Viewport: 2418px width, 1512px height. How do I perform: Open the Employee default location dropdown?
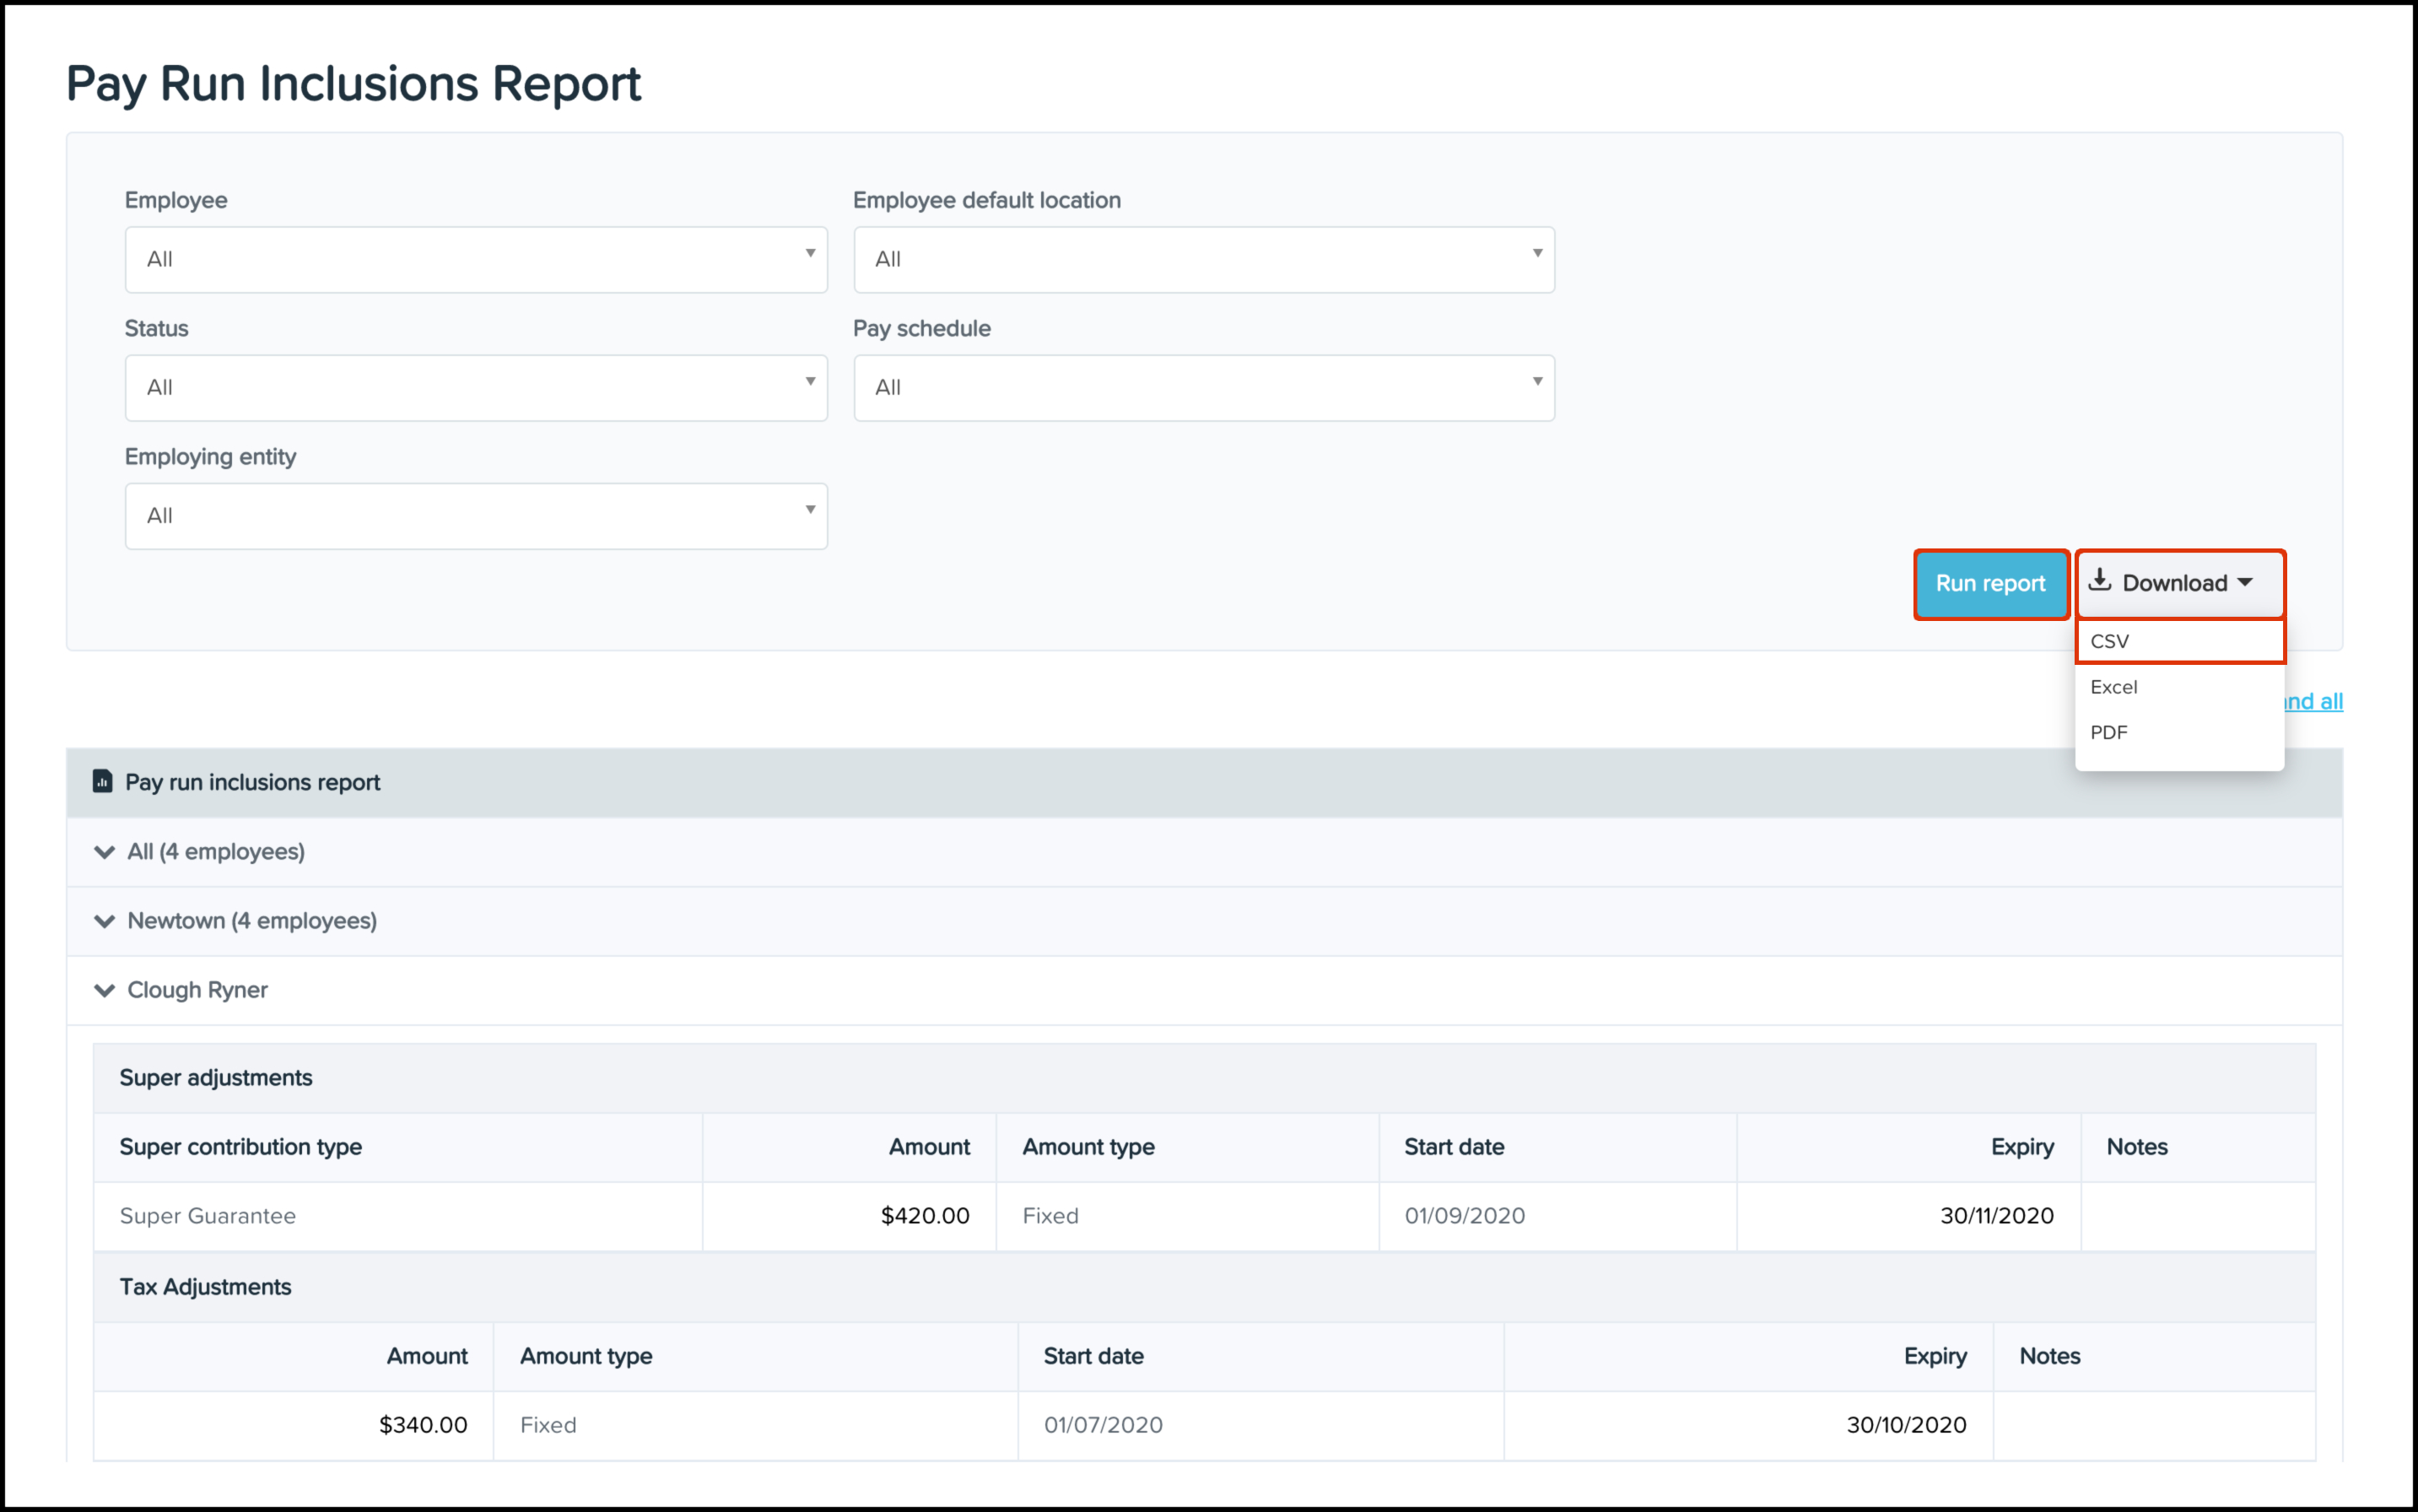click(x=1203, y=259)
